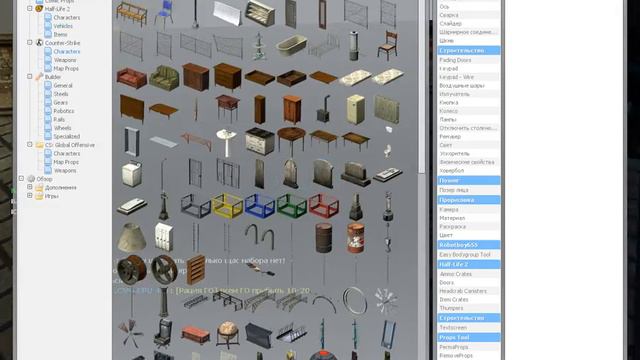Screen dimensions: 640x360
Task: Select the blue crate frame prop
Action: point(260,206)
